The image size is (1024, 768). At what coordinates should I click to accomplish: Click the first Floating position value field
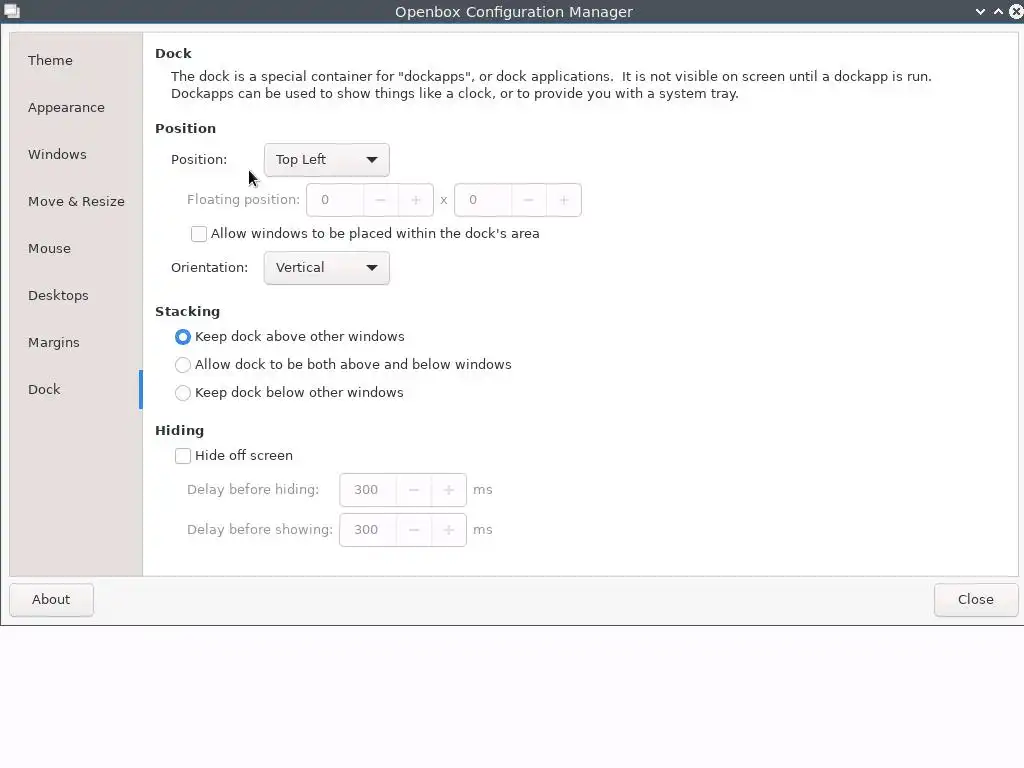pyautogui.click(x=335, y=200)
